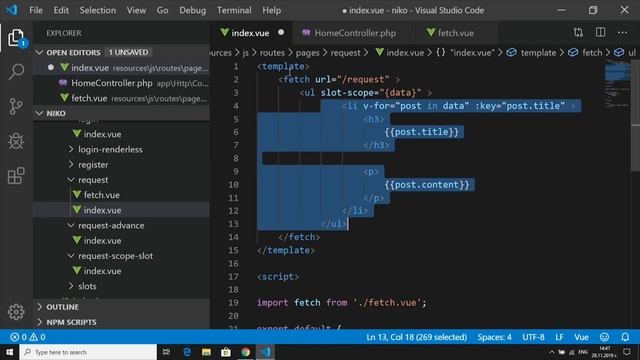
Task: Open the Go menu
Action: point(162,10)
